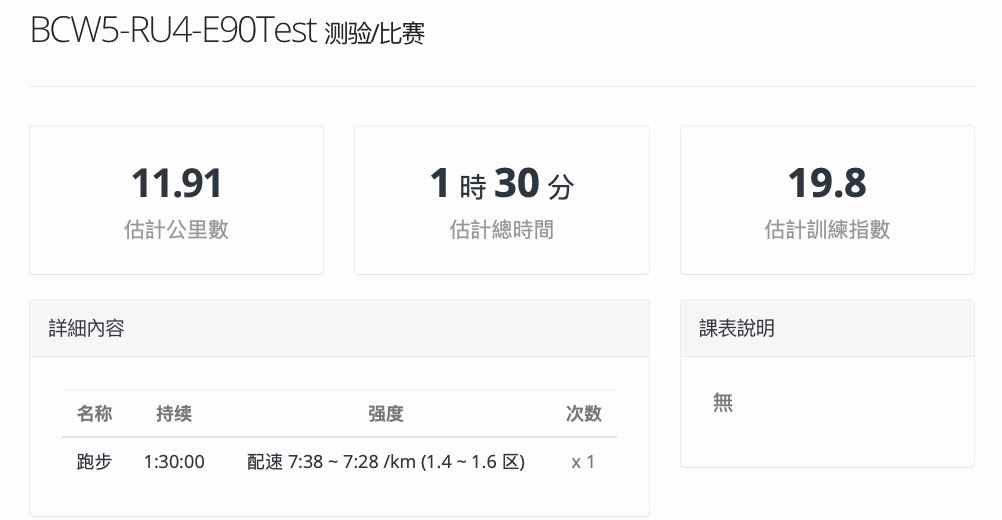Screen dimensions: 1002x520
Task: Click the BCW5-RU4-E90Test workout title
Action: tap(173, 30)
